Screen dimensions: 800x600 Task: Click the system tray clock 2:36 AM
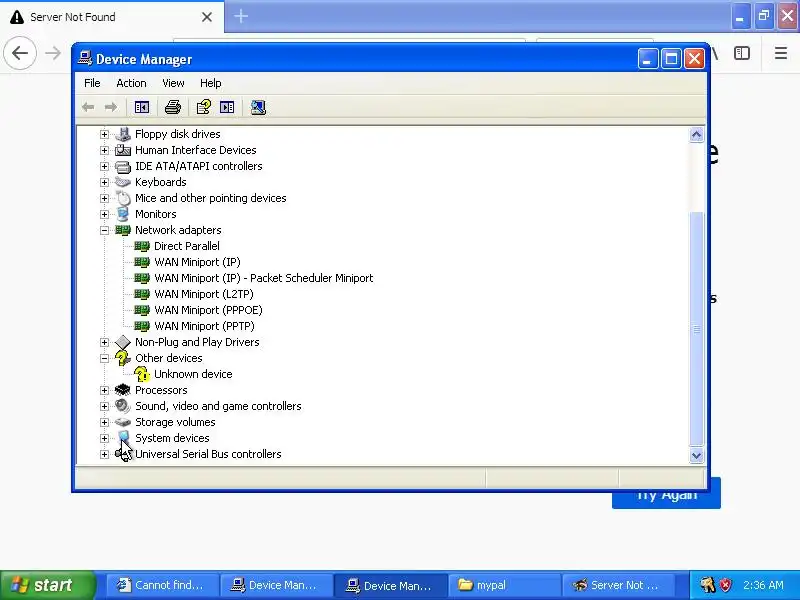(x=763, y=585)
